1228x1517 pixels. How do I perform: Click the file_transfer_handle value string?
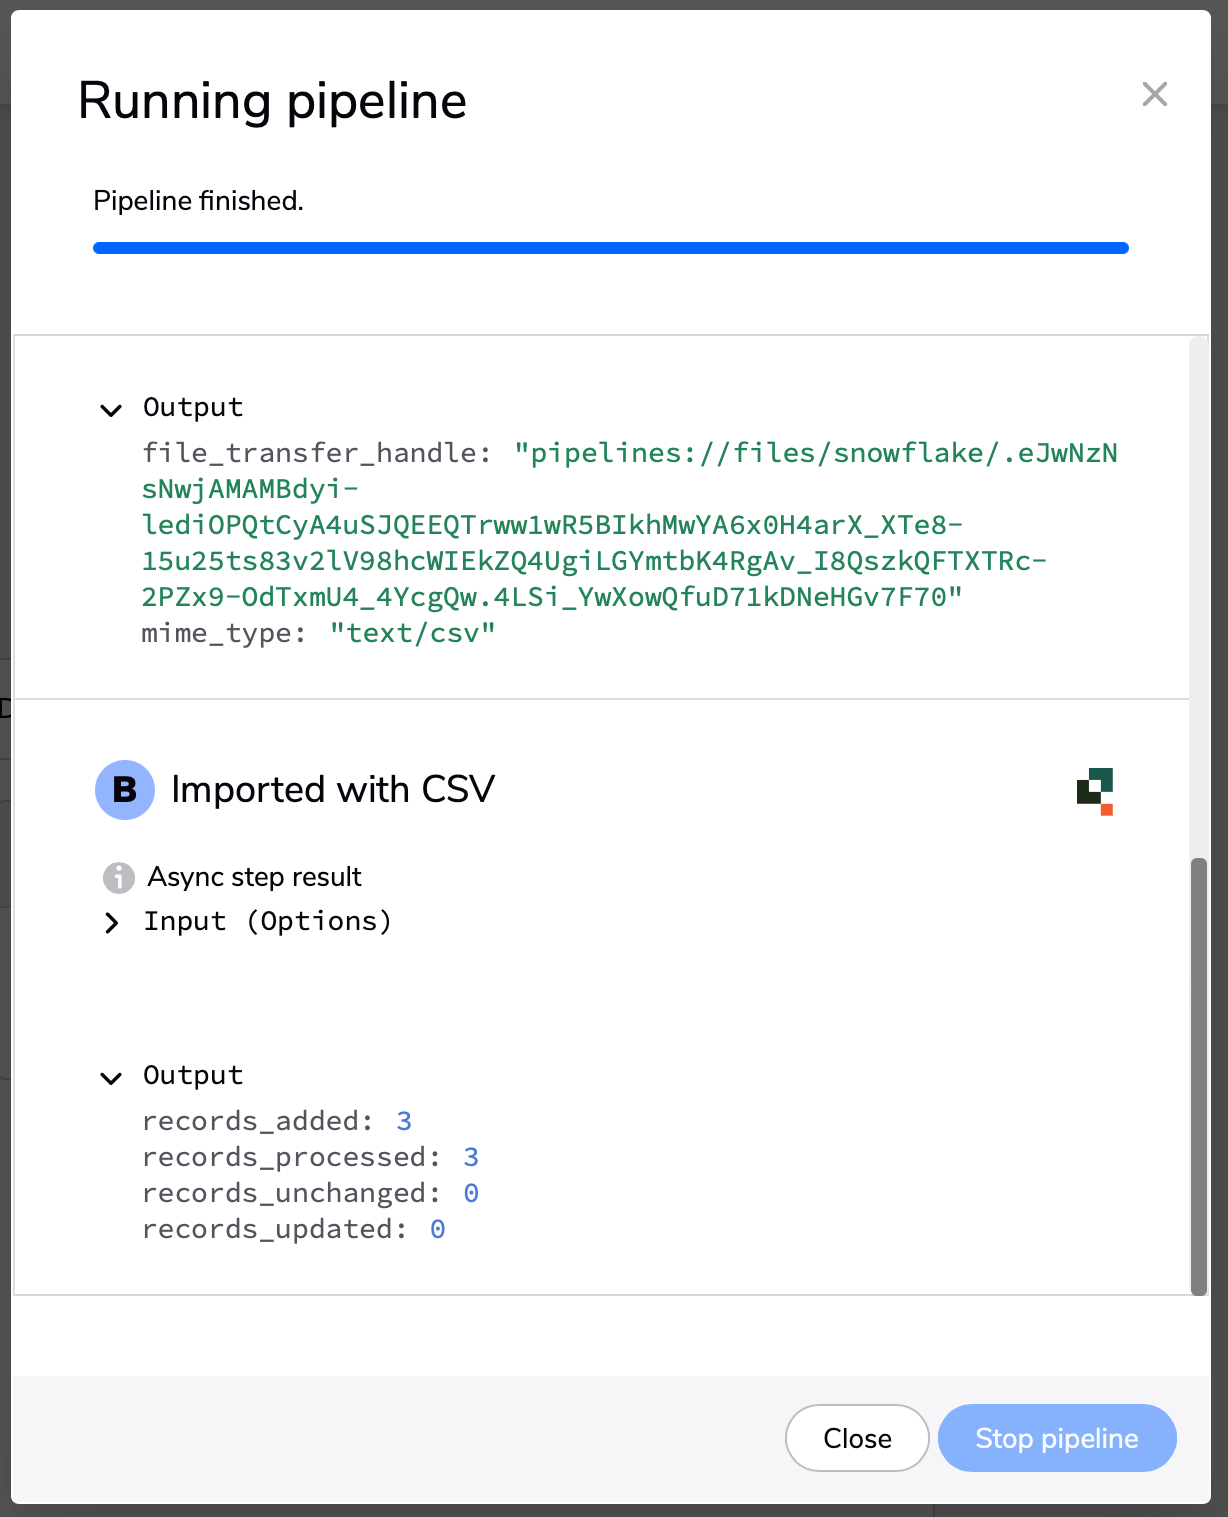coord(630,525)
